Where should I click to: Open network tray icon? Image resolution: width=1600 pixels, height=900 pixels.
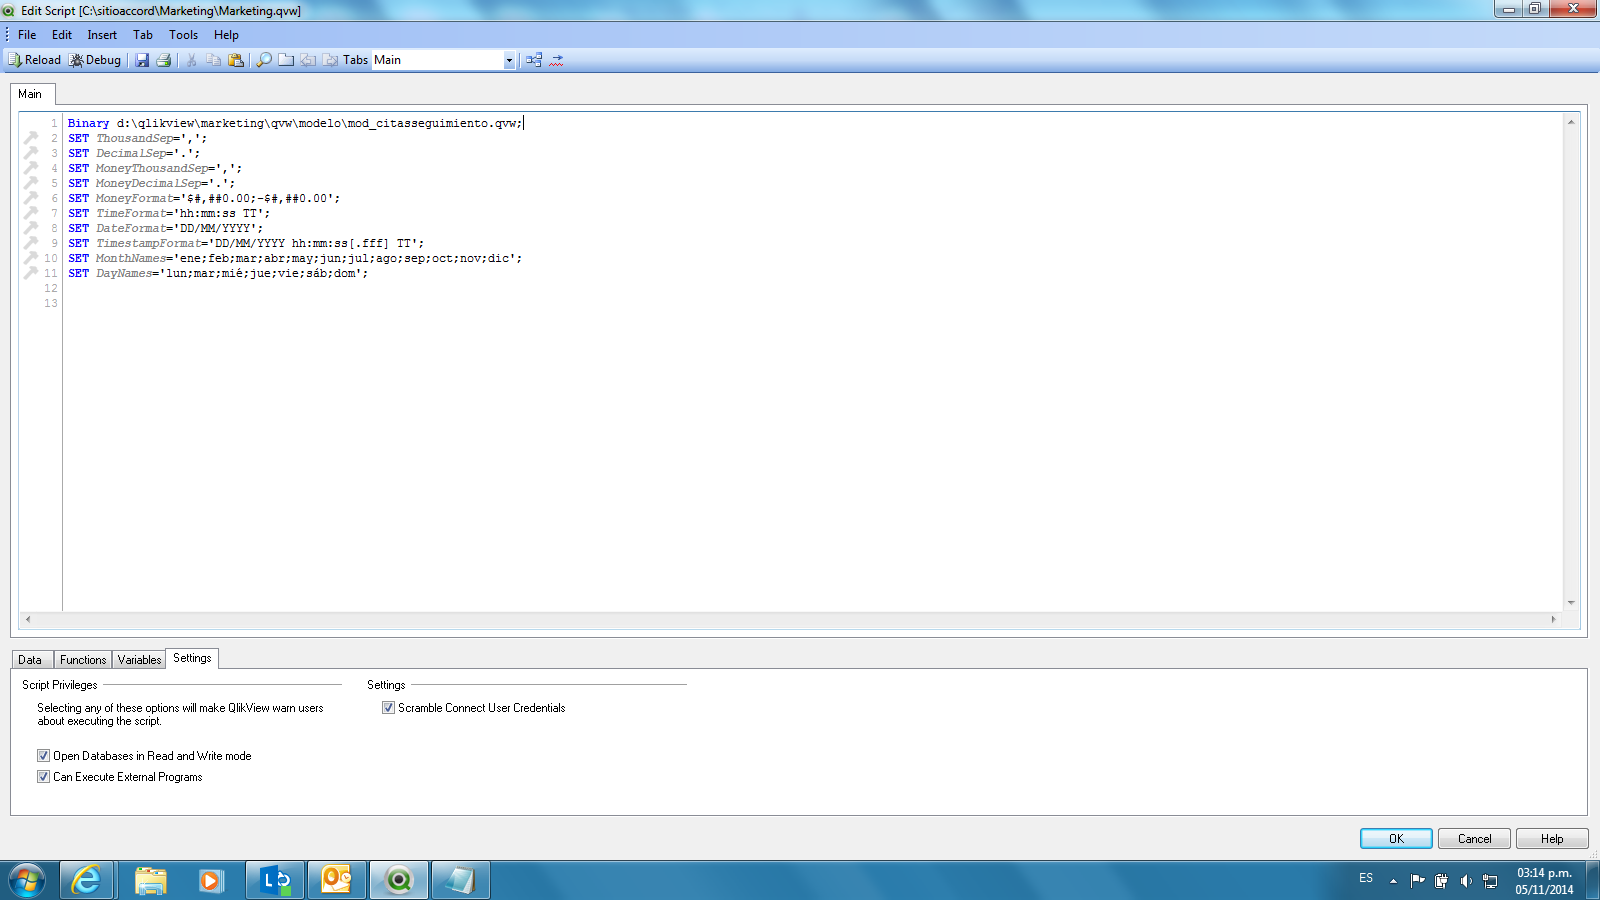coord(1490,880)
